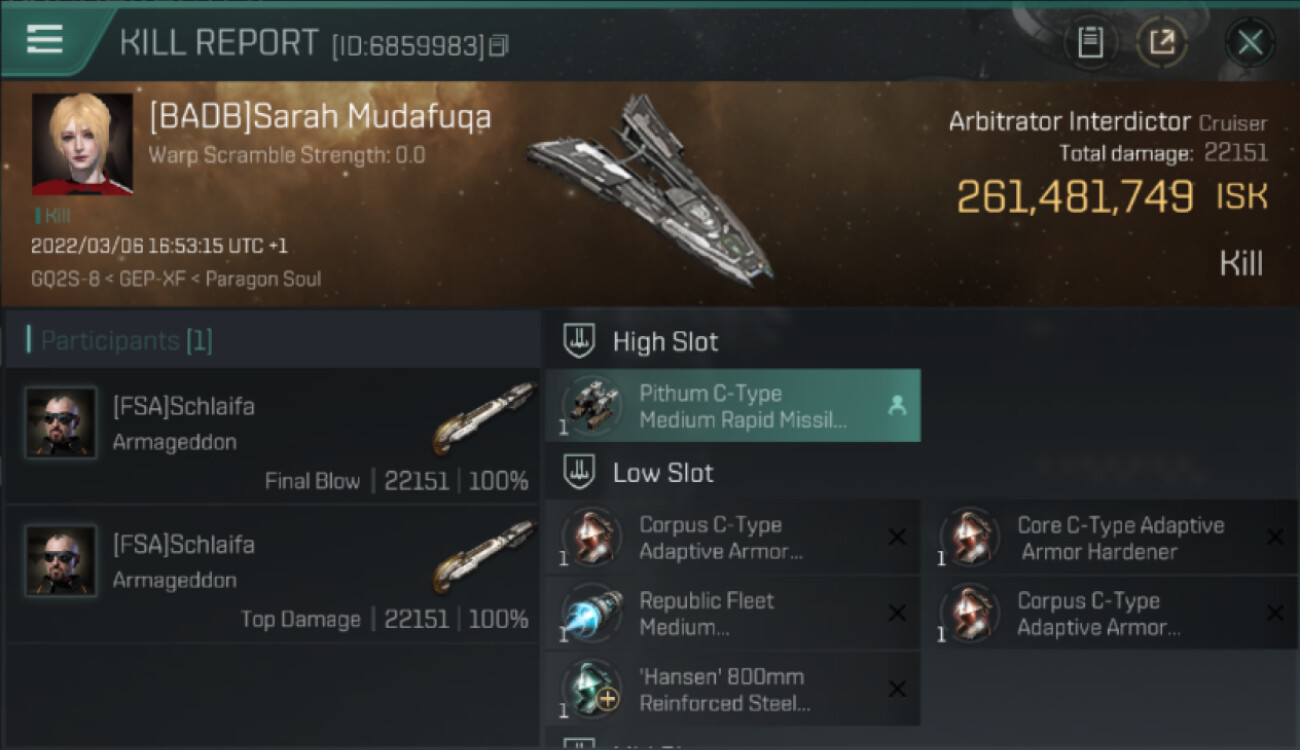Image resolution: width=1300 pixels, height=750 pixels.
Task: Copy the kill report ID
Action: pos(499,45)
